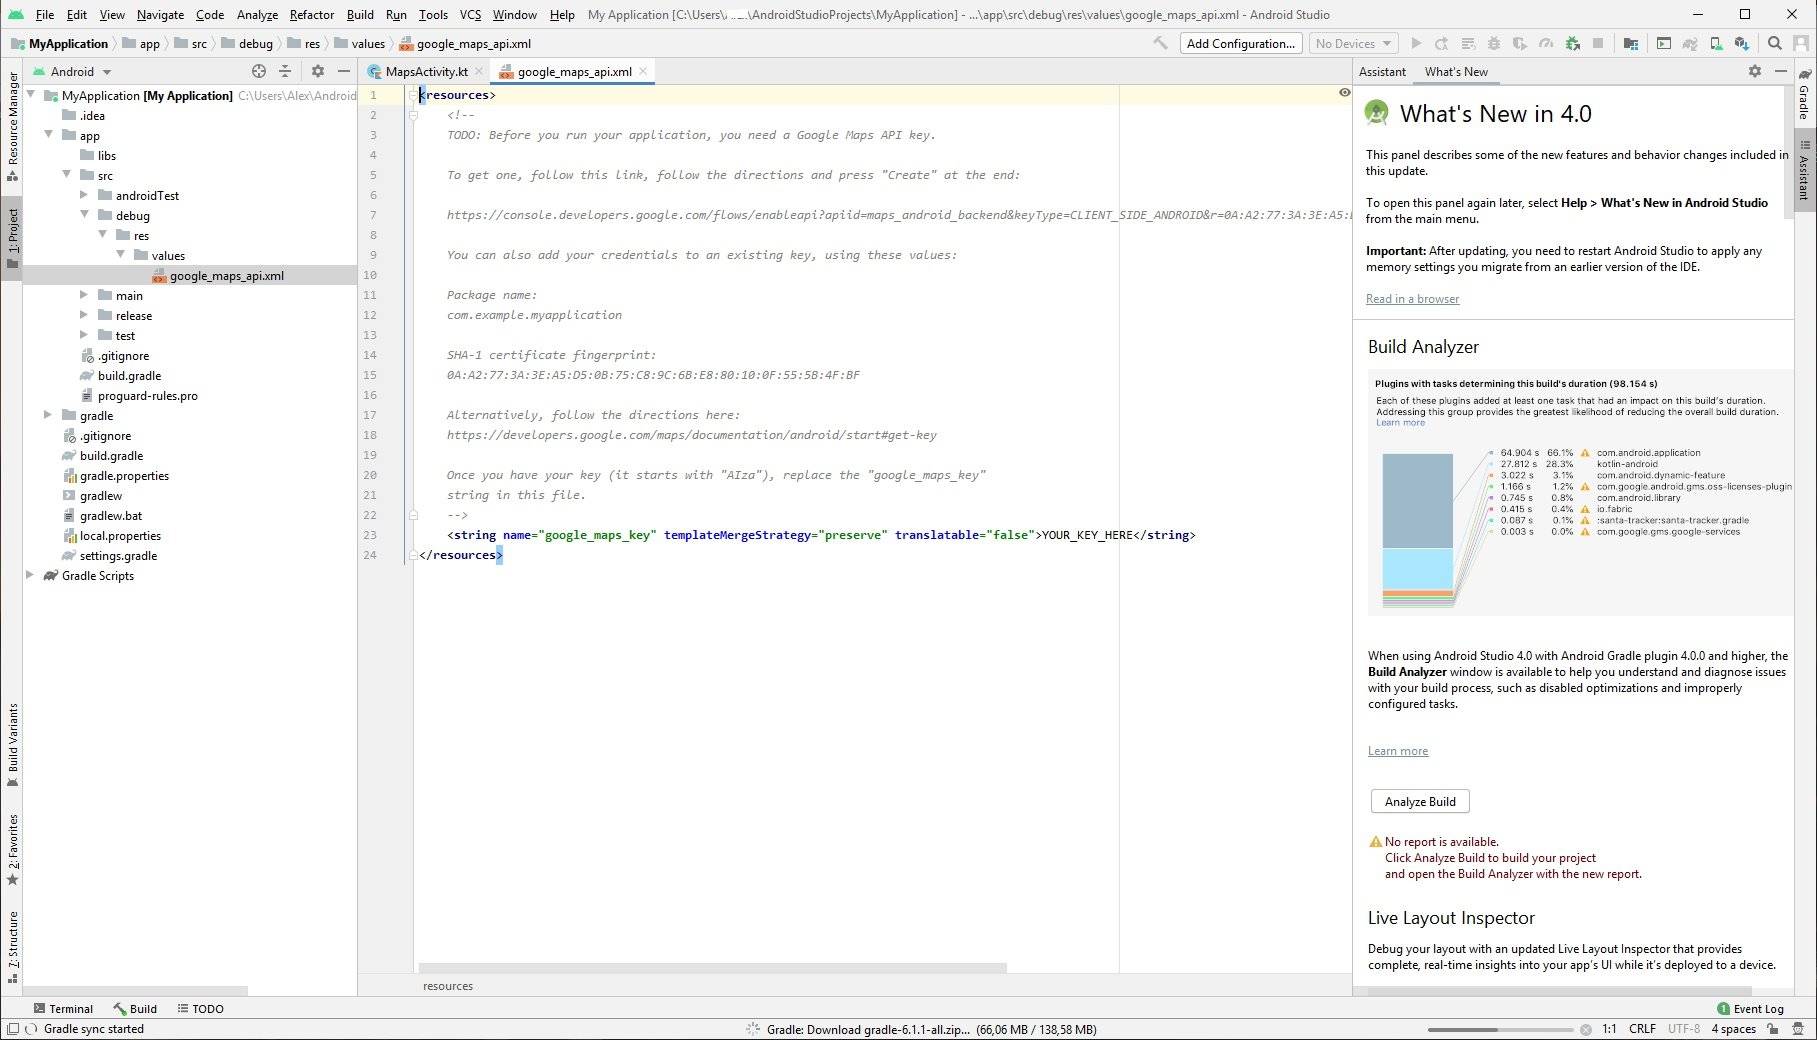
Task: Click the inspections profile hector icon
Action: (x=1800, y=1028)
